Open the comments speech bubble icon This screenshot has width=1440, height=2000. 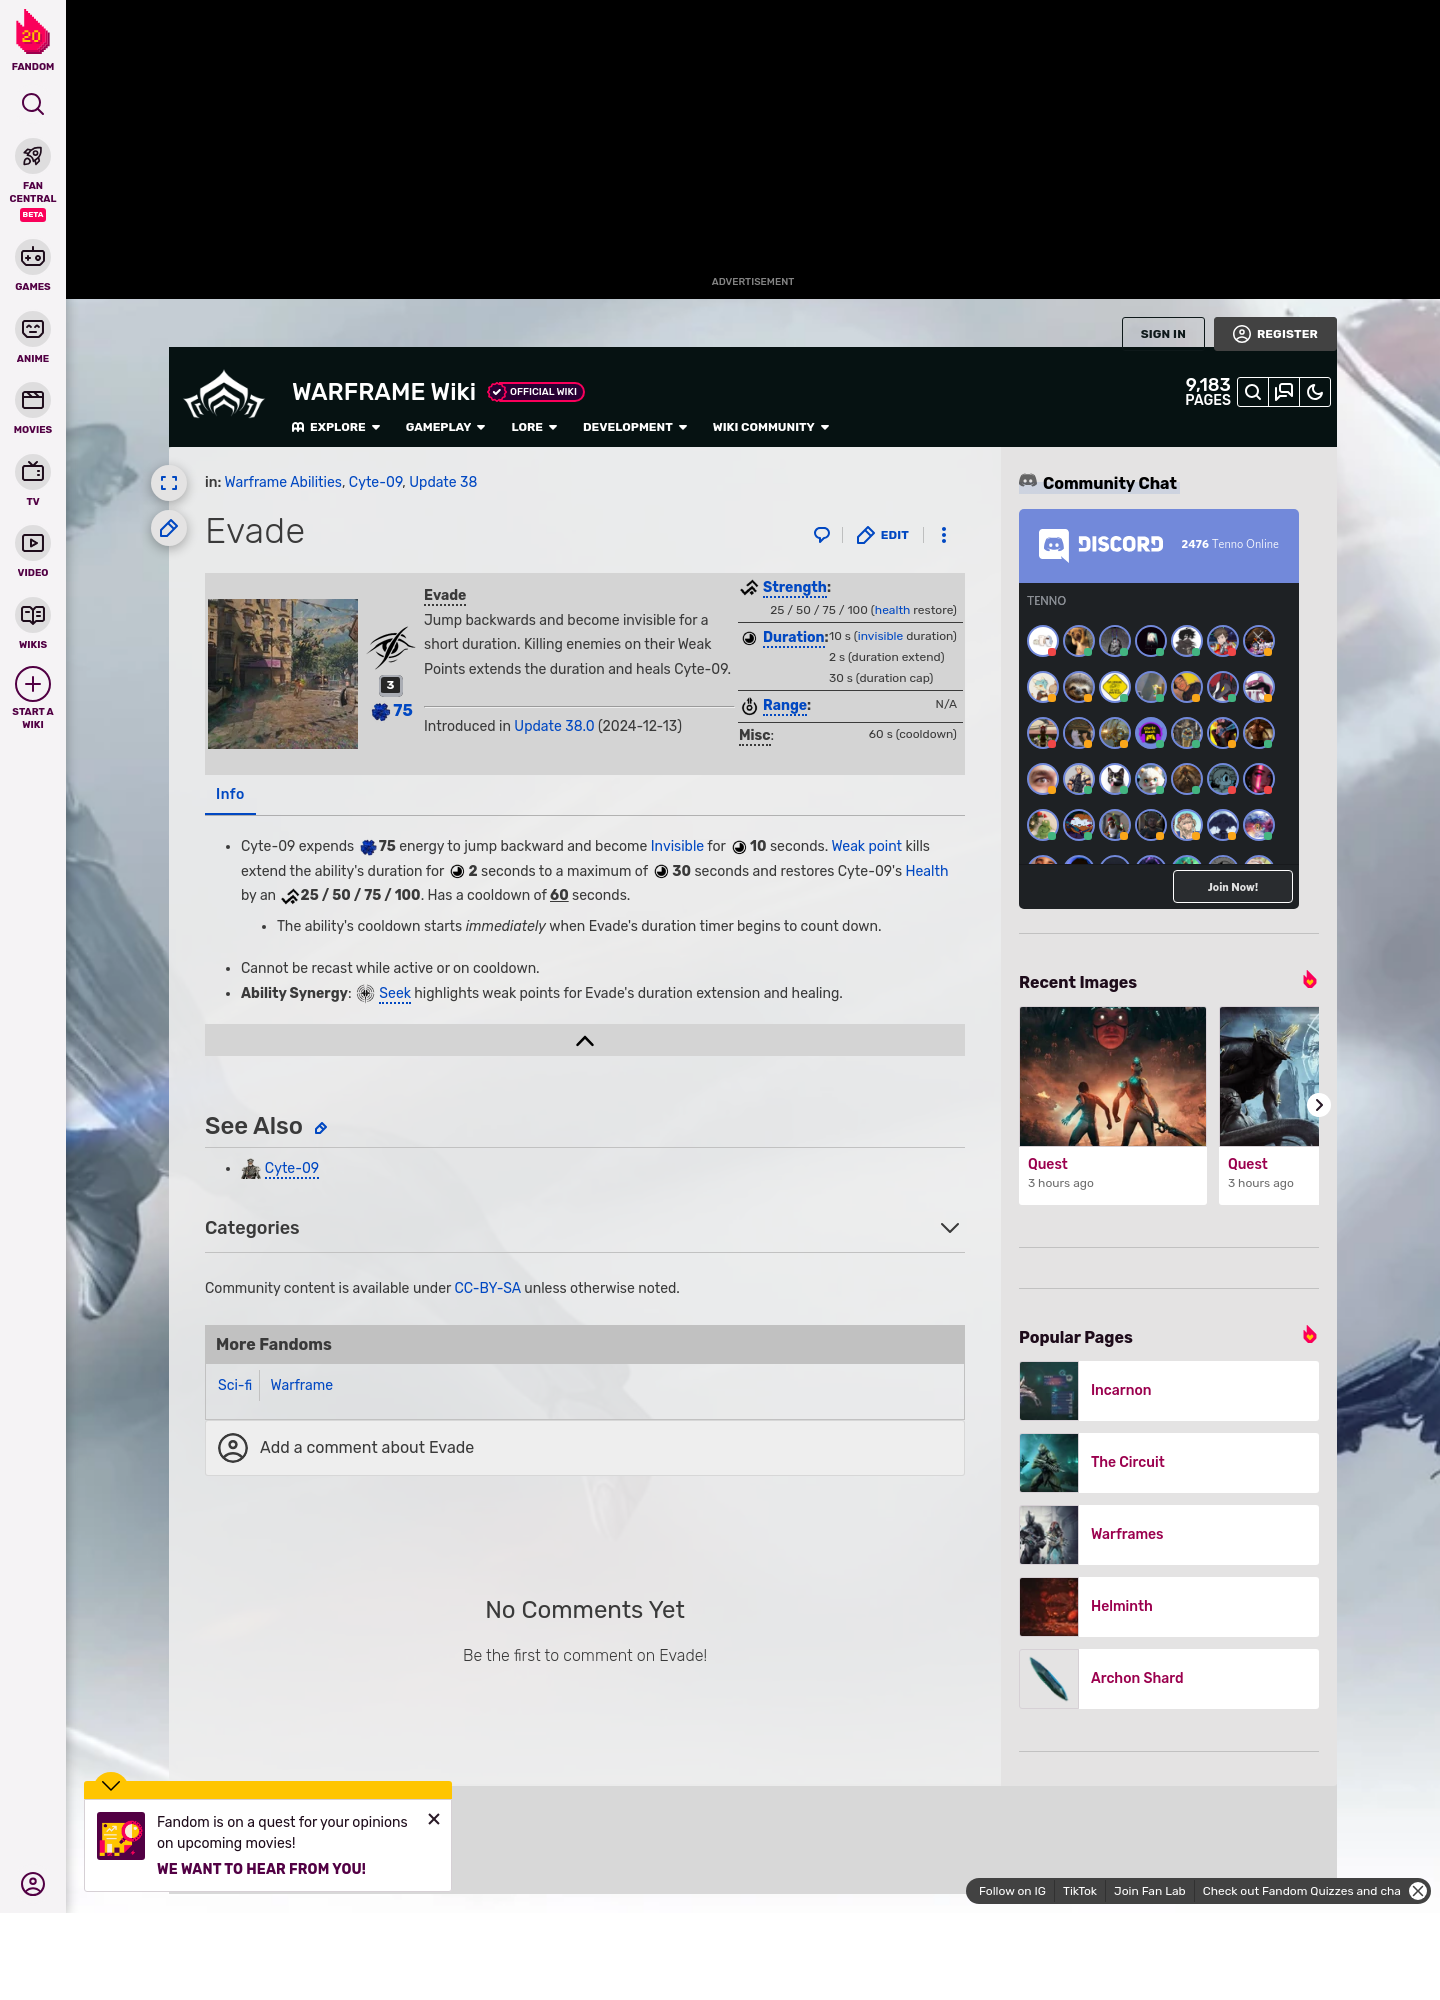tap(822, 535)
